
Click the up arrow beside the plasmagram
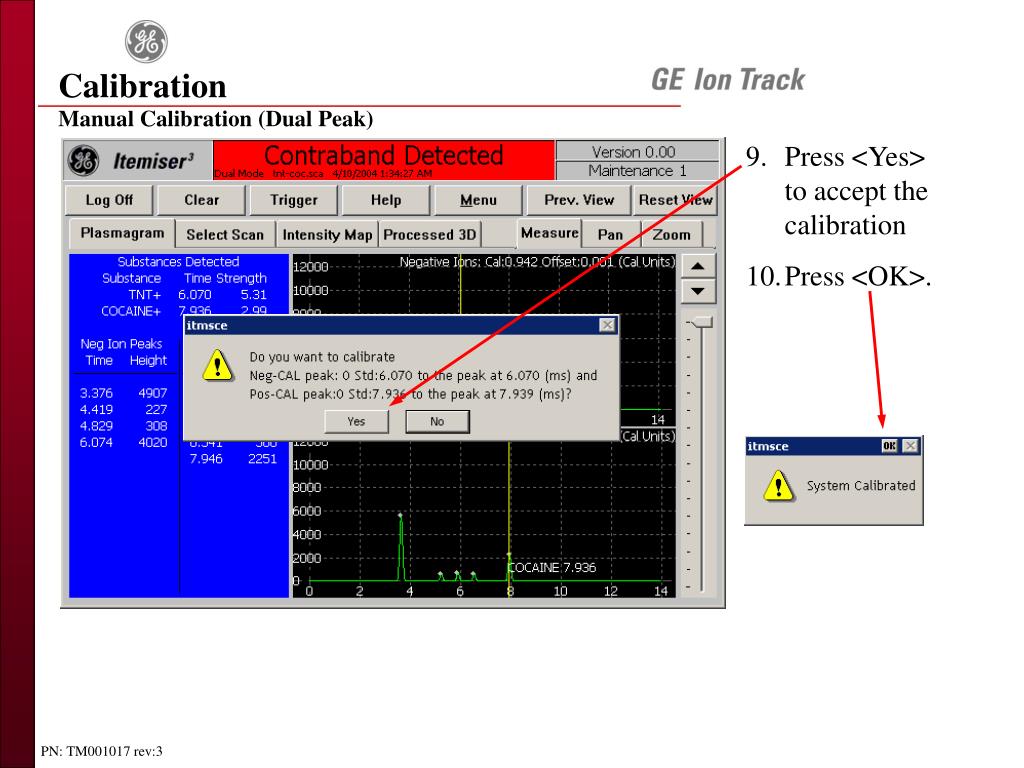[x=698, y=266]
